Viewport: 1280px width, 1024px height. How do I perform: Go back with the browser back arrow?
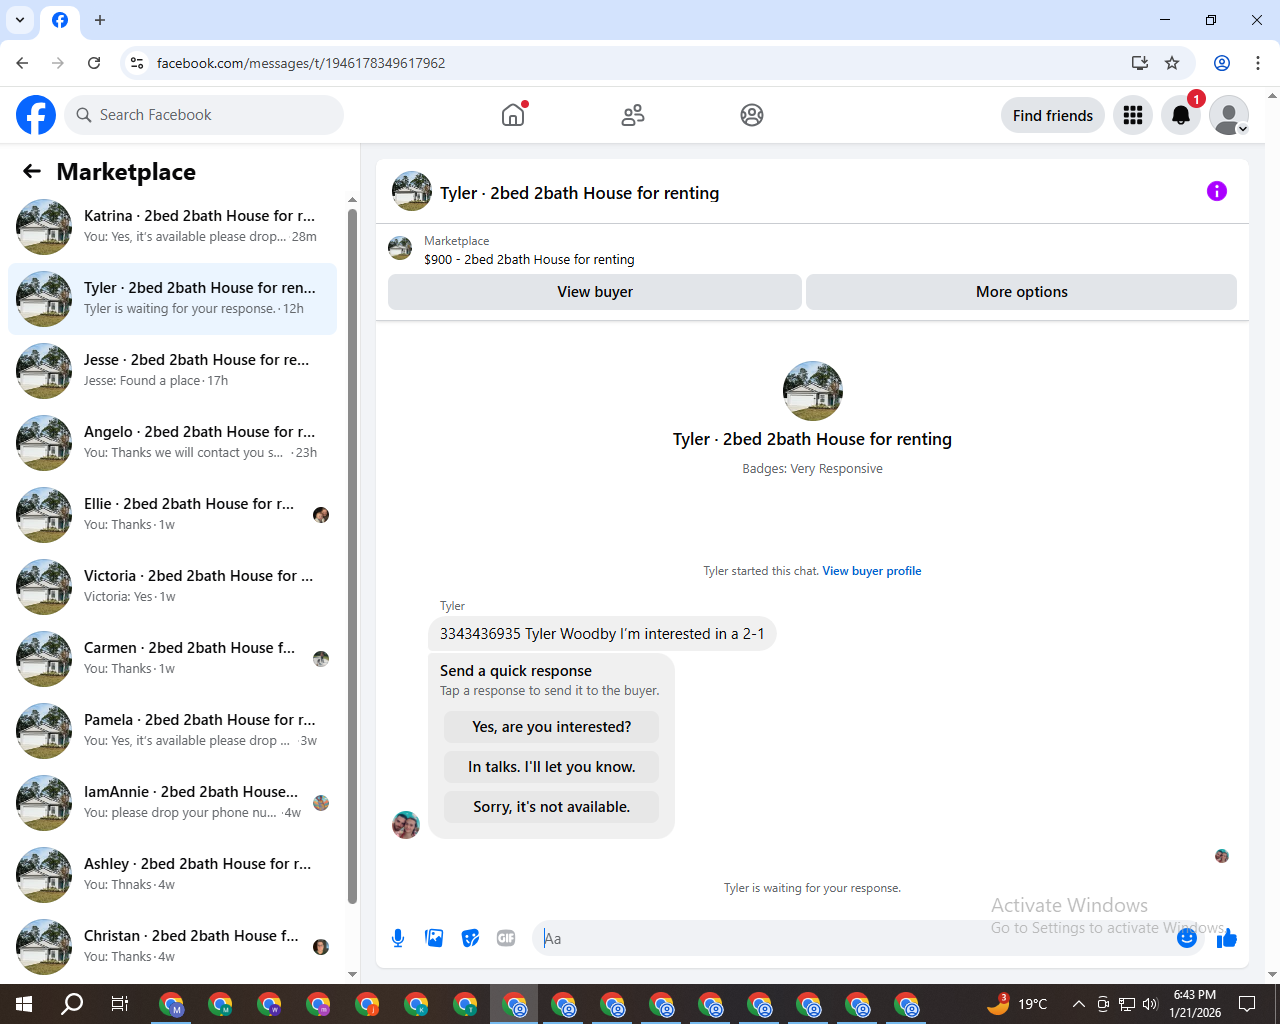click(22, 63)
